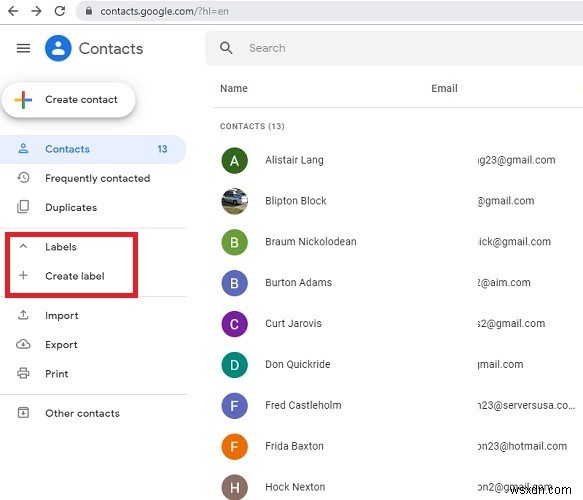This screenshot has height=500, width=583.
Task: Collapse the Labels section chevron
Action: [x=23, y=246]
